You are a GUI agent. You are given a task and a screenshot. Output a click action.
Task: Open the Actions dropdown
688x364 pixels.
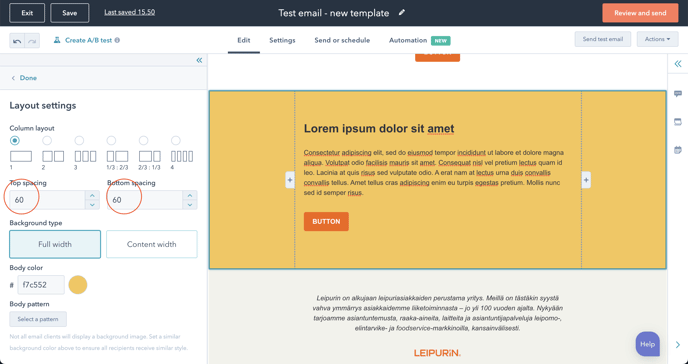pyautogui.click(x=657, y=39)
